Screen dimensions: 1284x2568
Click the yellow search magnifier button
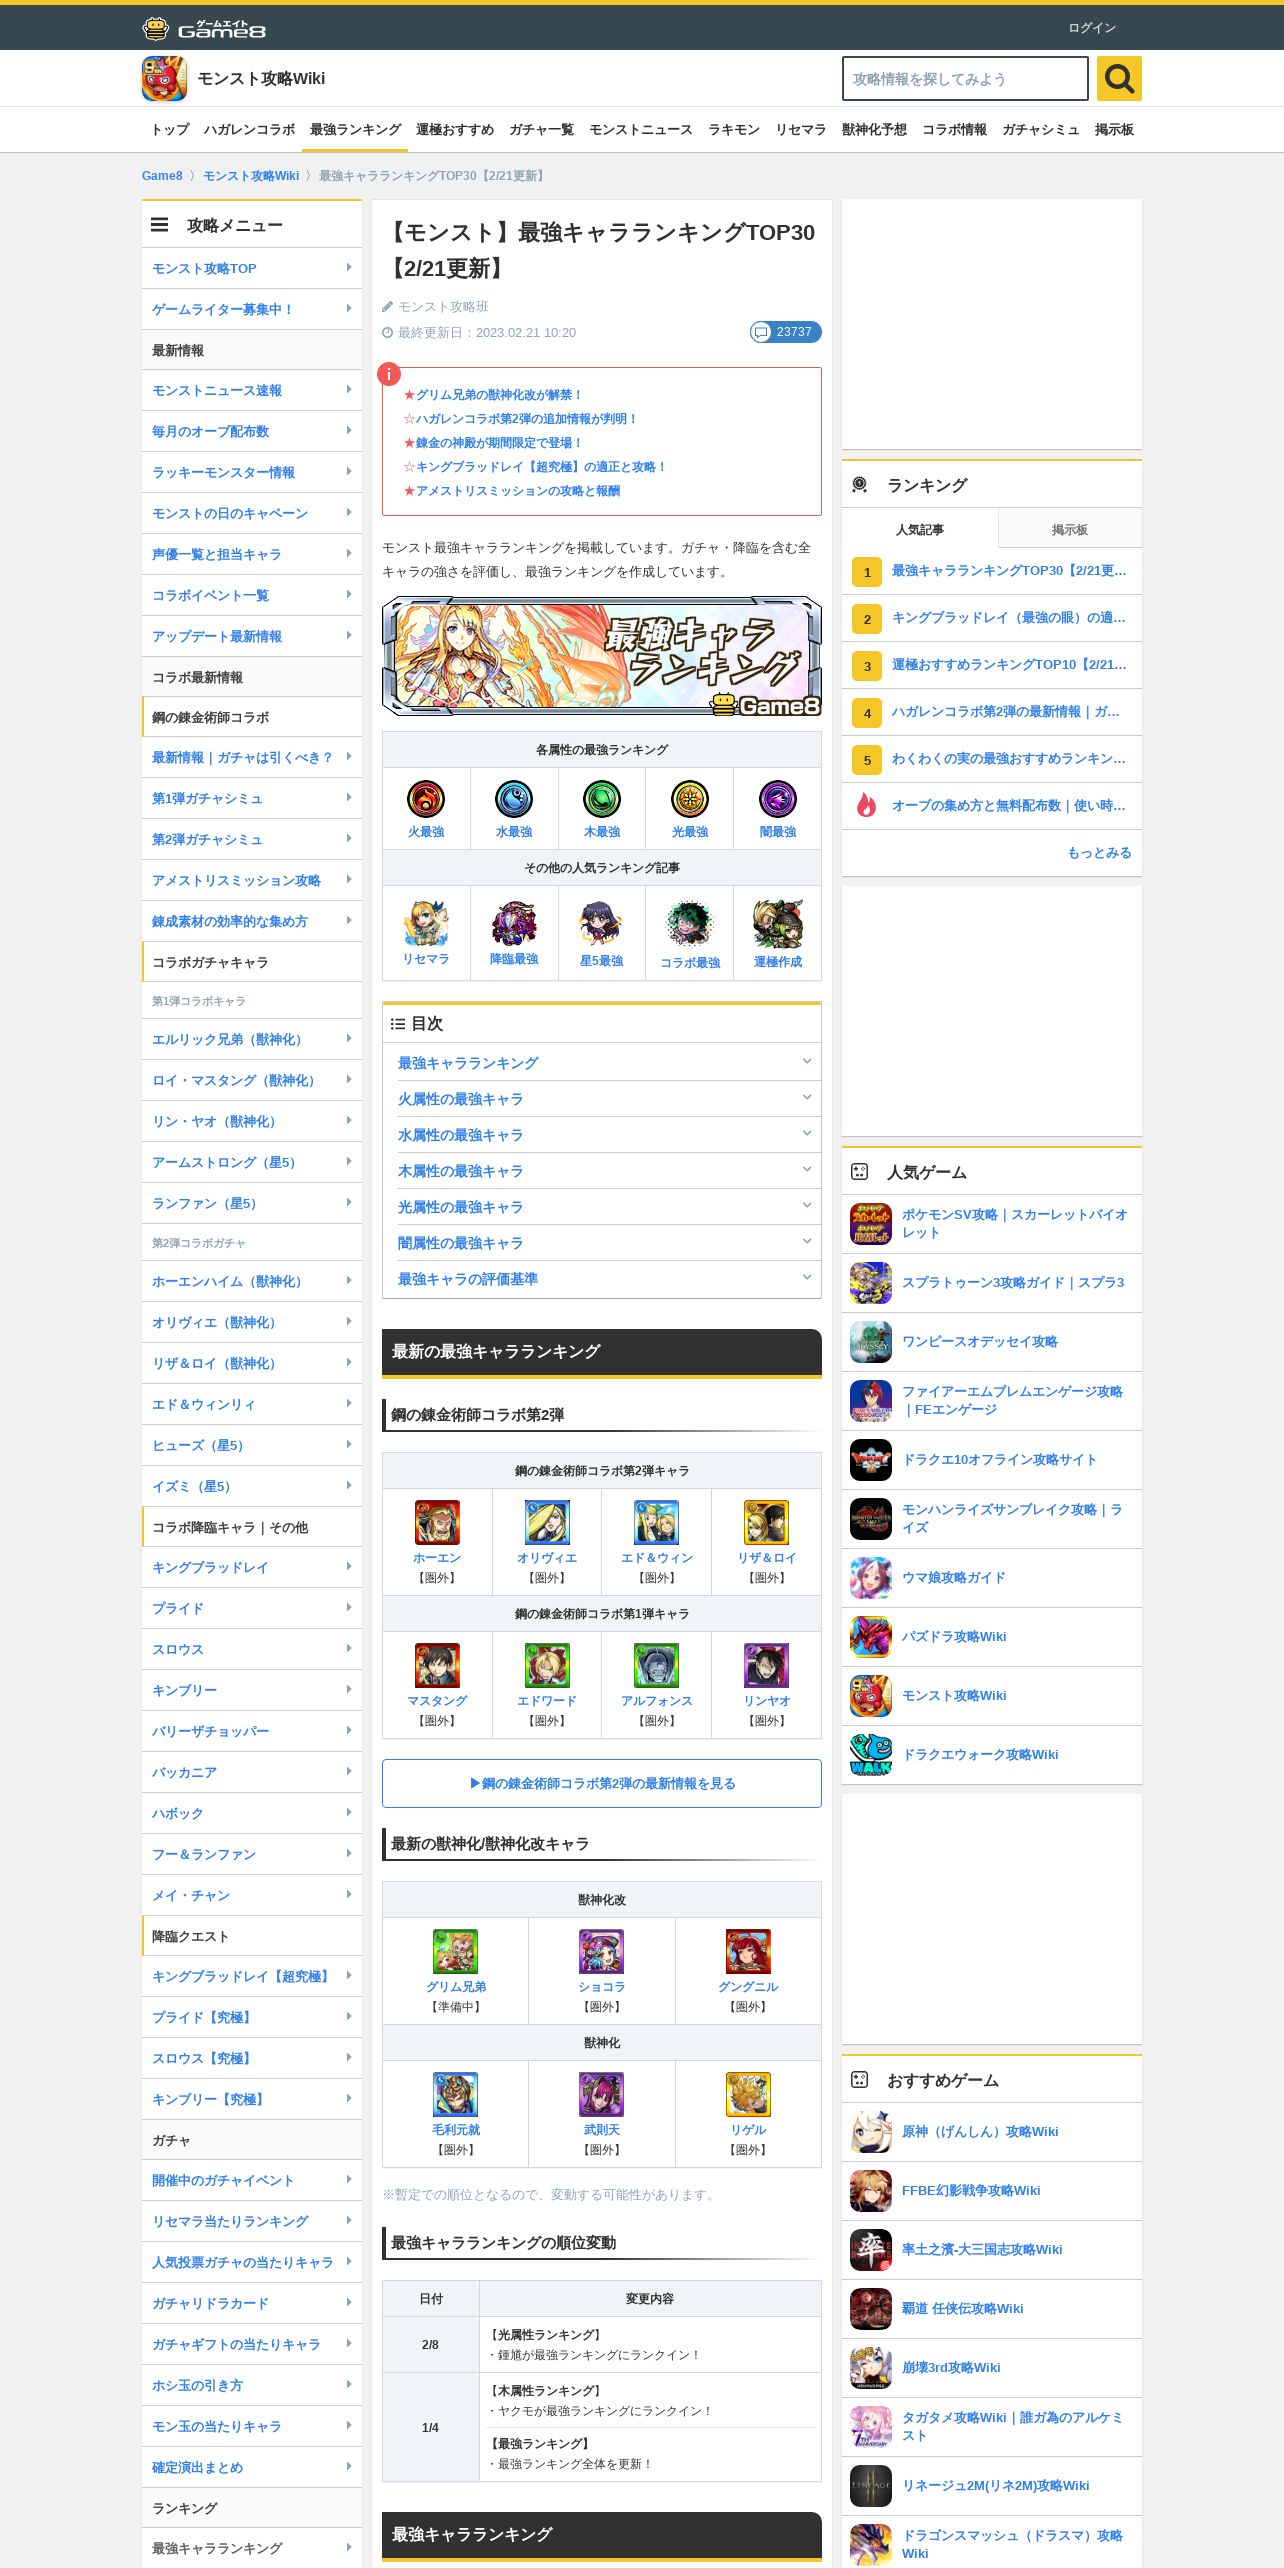pos(1119,78)
